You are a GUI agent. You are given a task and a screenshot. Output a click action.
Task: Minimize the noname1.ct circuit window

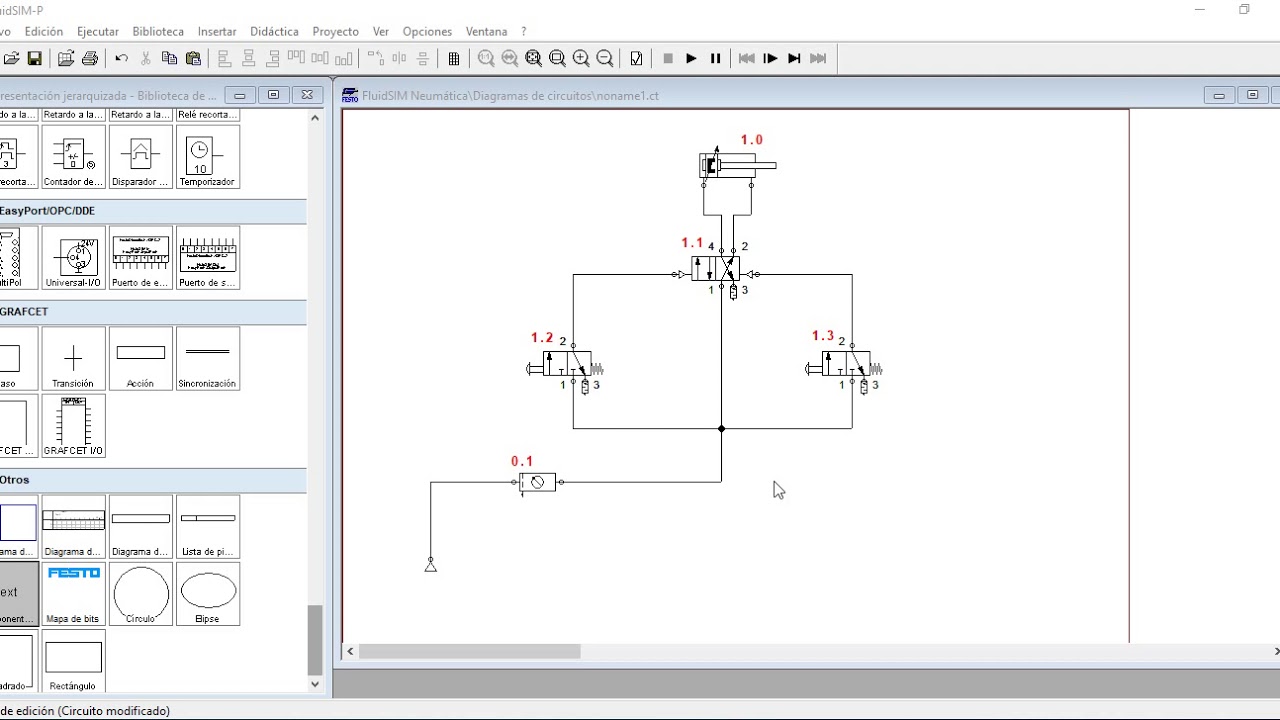coord(1219,95)
